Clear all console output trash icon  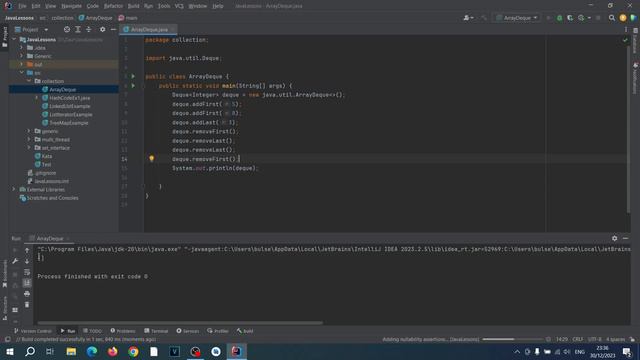pyautogui.click(x=27, y=304)
